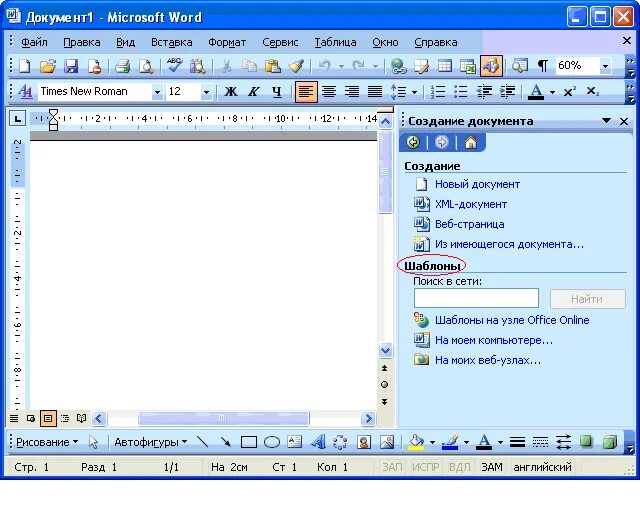Decrease paragraph indent
This screenshot has height=512, width=640.
tap(484, 91)
